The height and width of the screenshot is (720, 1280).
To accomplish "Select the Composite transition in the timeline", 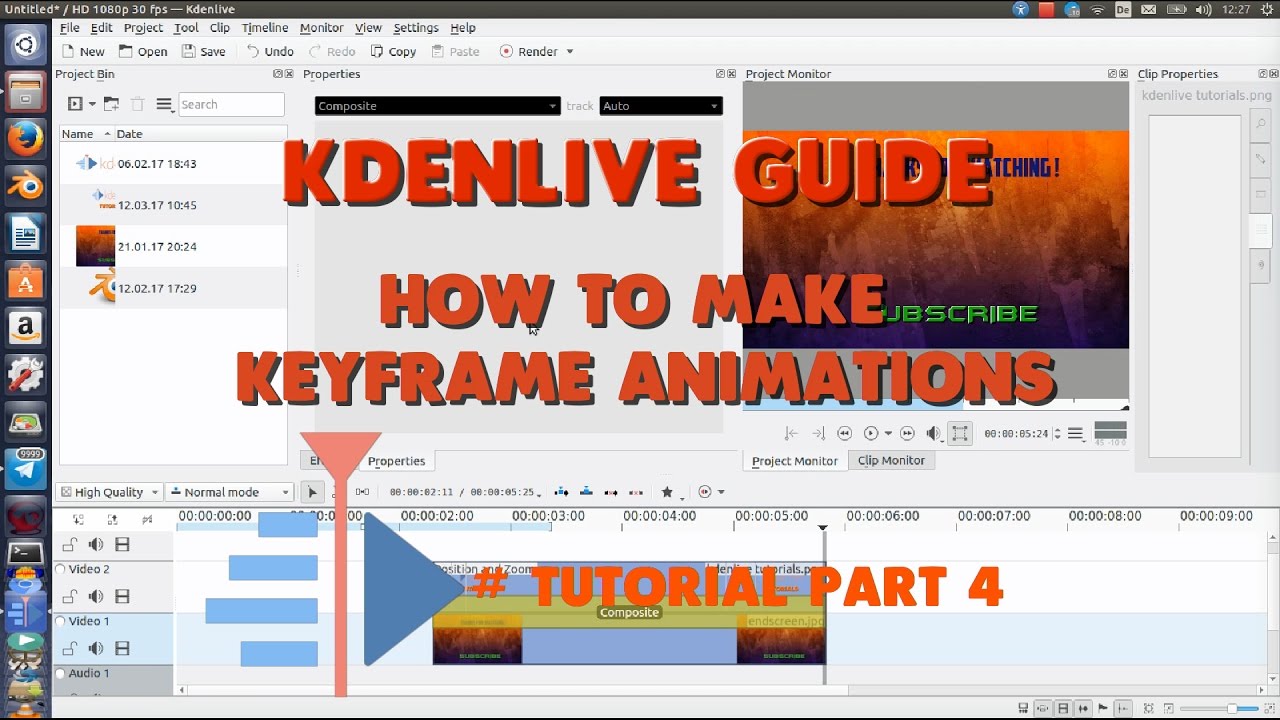I will click(x=629, y=612).
